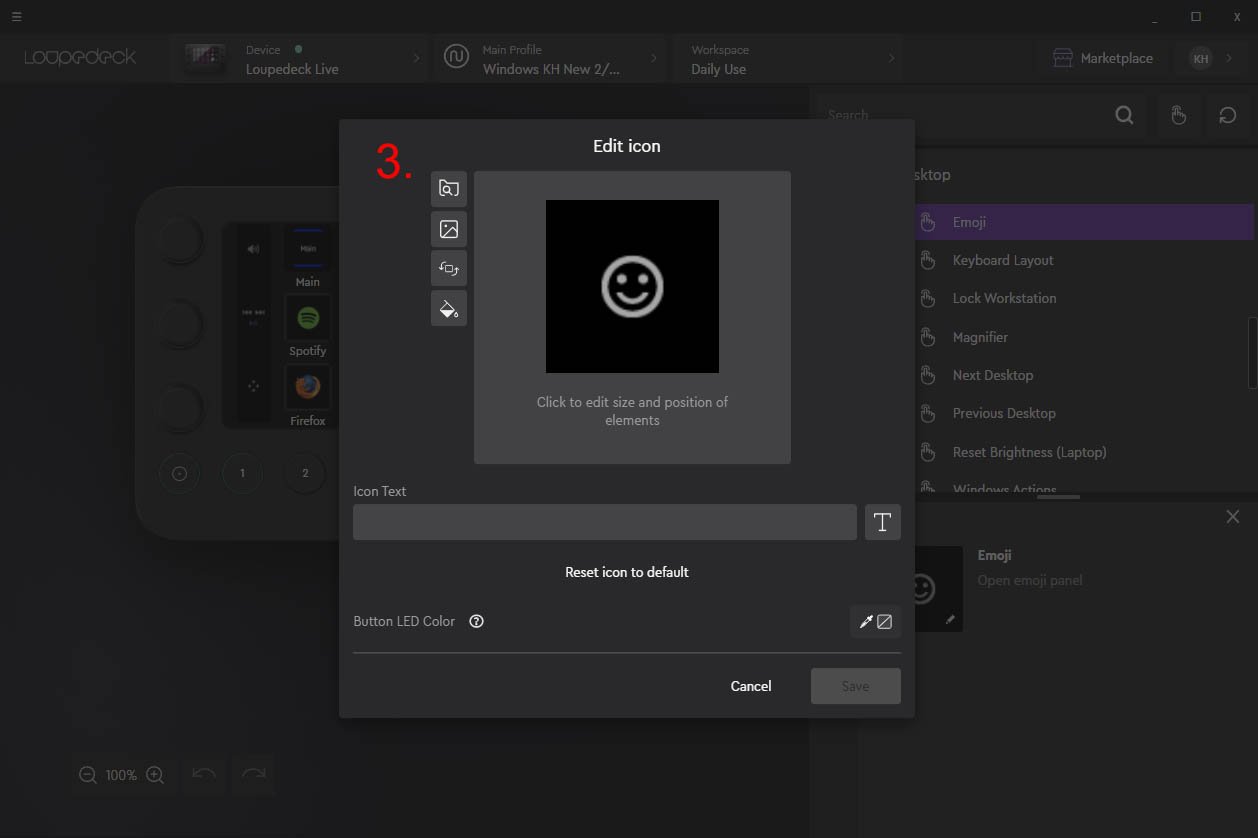Click the search magnifier icon
Screen dimensions: 1258x838
(1123, 115)
